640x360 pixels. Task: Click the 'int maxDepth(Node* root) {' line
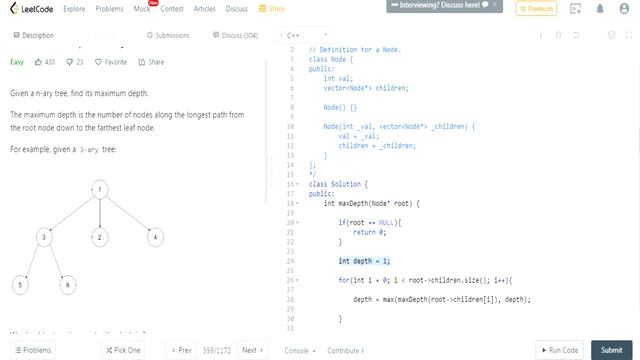coord(371,203)
